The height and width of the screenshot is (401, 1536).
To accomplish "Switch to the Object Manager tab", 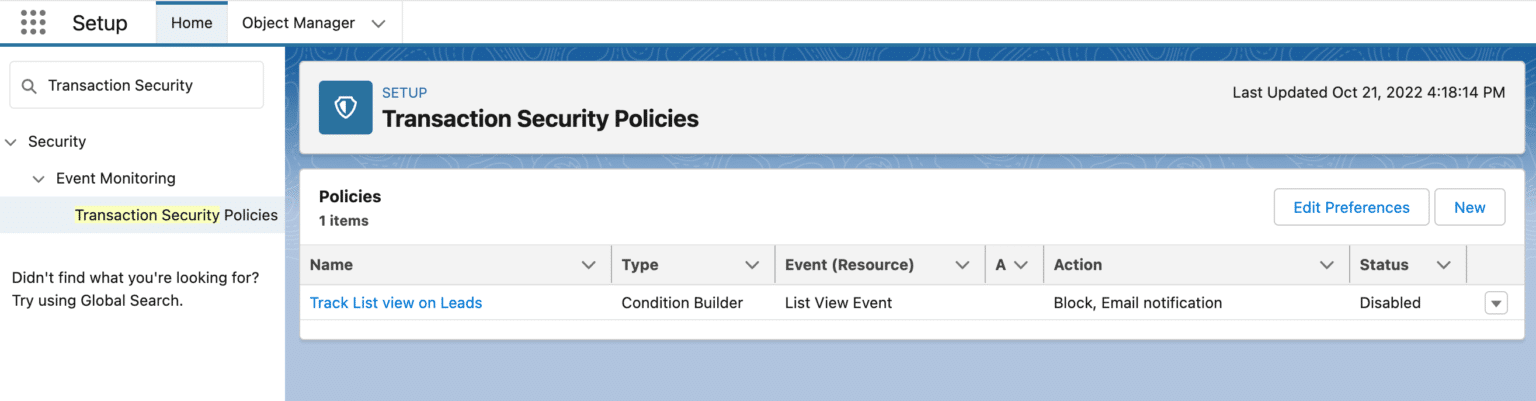I will 298,23.
